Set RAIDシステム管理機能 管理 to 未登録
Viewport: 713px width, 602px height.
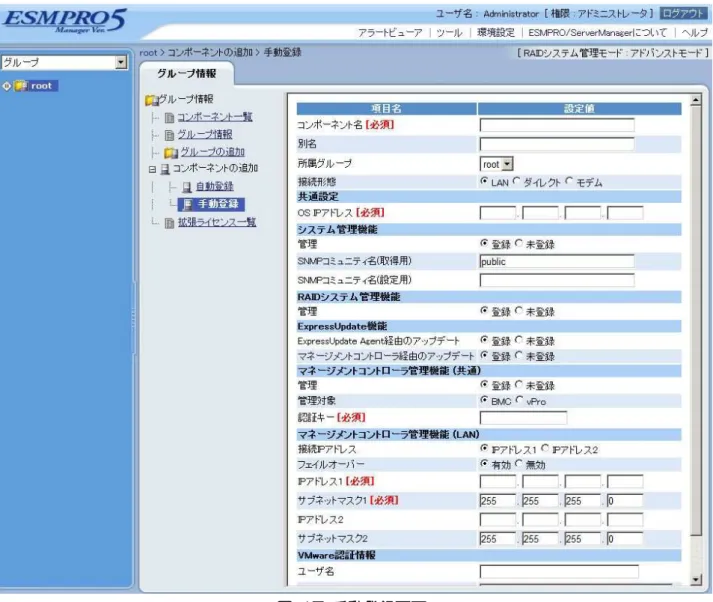coord(519,311)
